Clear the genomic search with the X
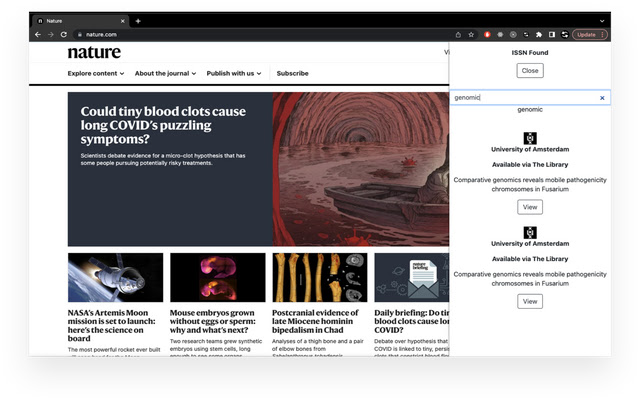The height and width of the screenshot is (400, 640). [602, 98]
